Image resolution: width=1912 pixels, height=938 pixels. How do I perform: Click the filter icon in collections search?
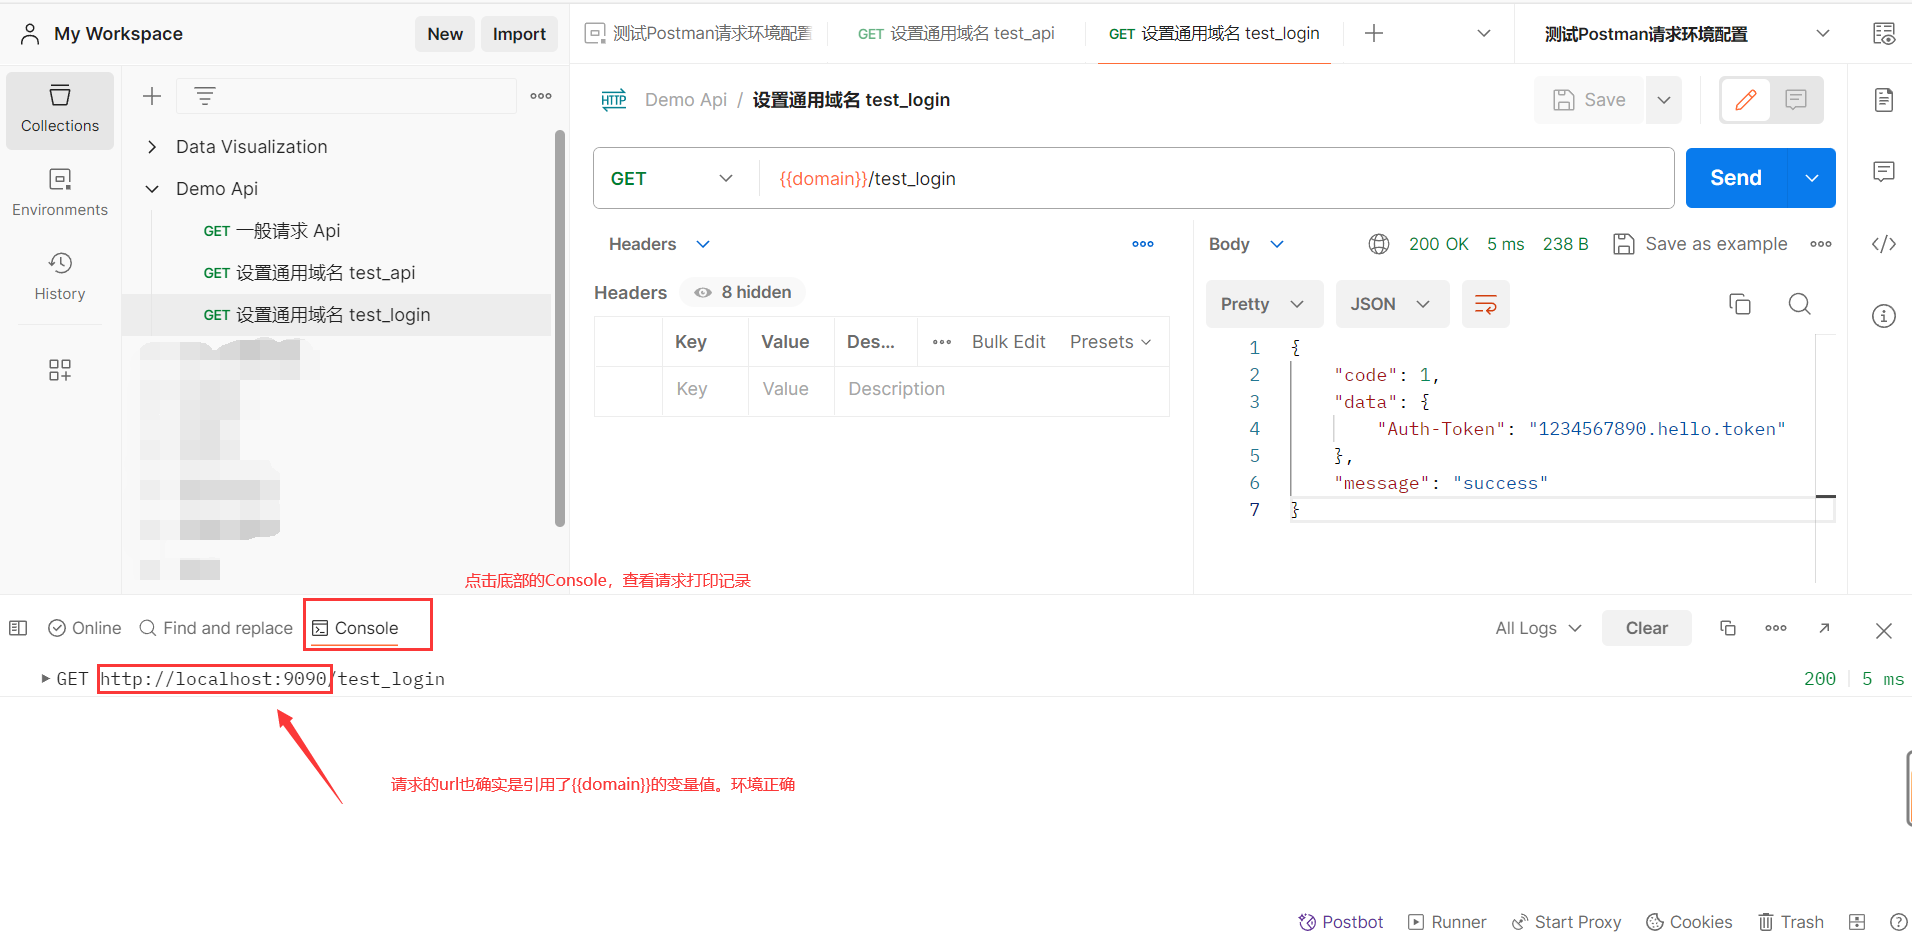205,96
